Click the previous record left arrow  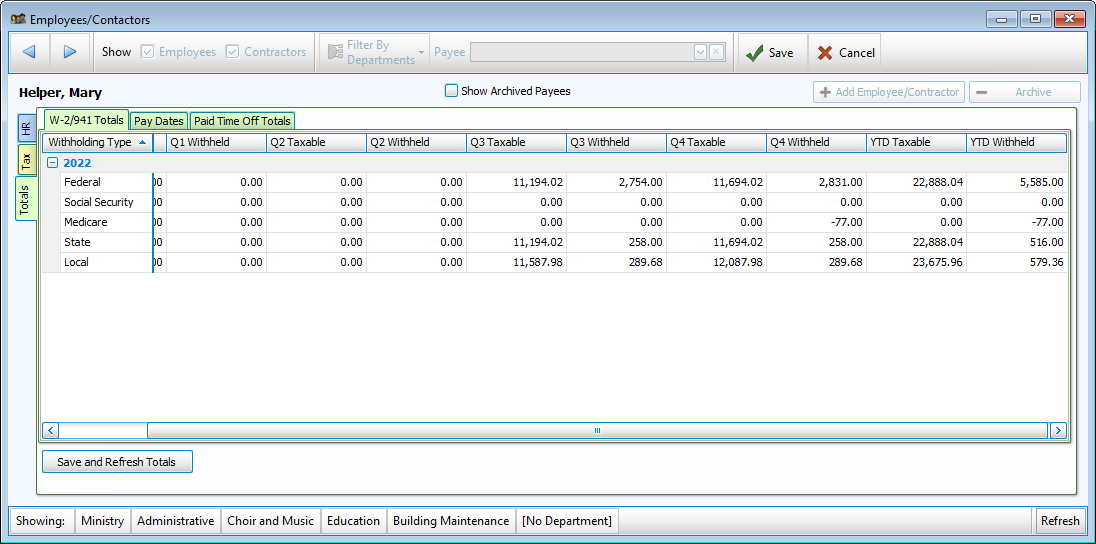click(29, 52)
